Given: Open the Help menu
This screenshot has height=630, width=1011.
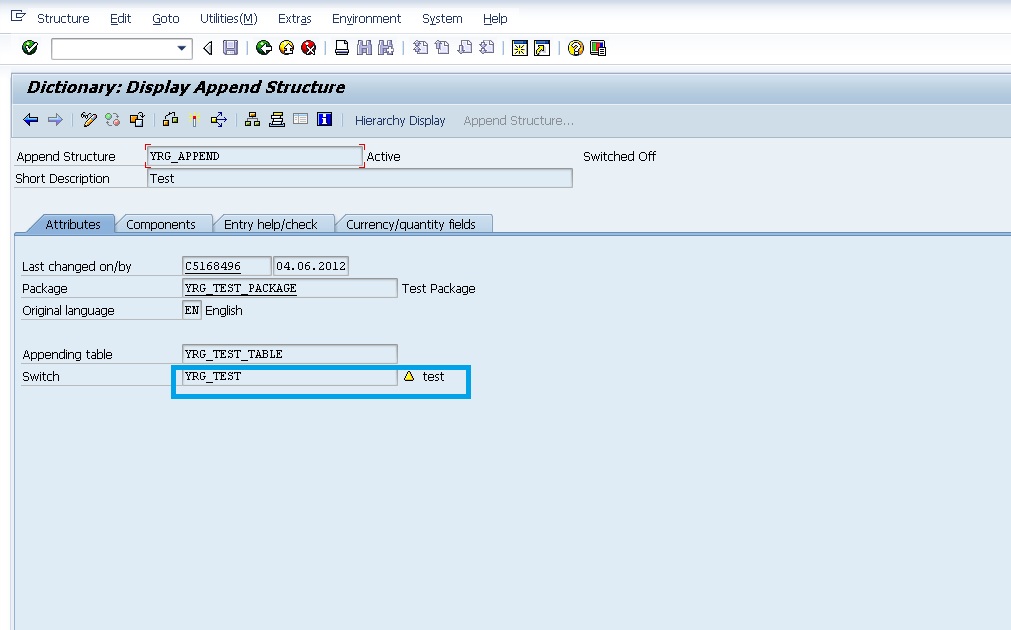Looking at the screenshot, I should click(495, 19).
